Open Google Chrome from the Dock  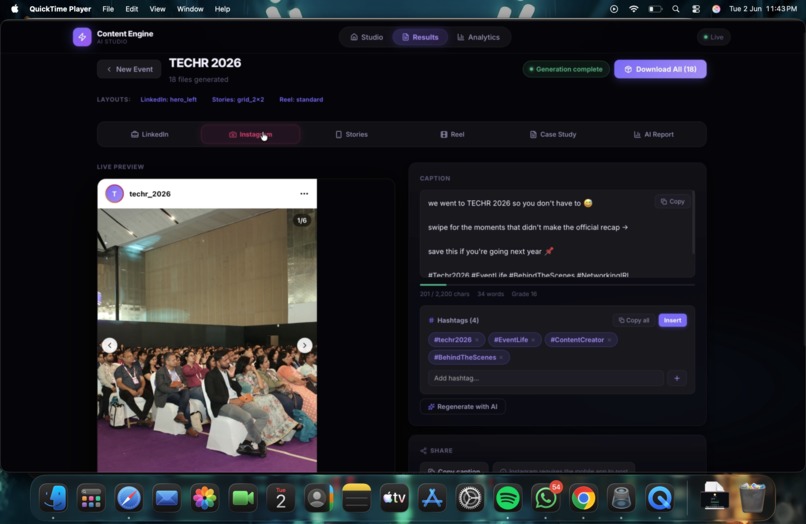[583, 498]
